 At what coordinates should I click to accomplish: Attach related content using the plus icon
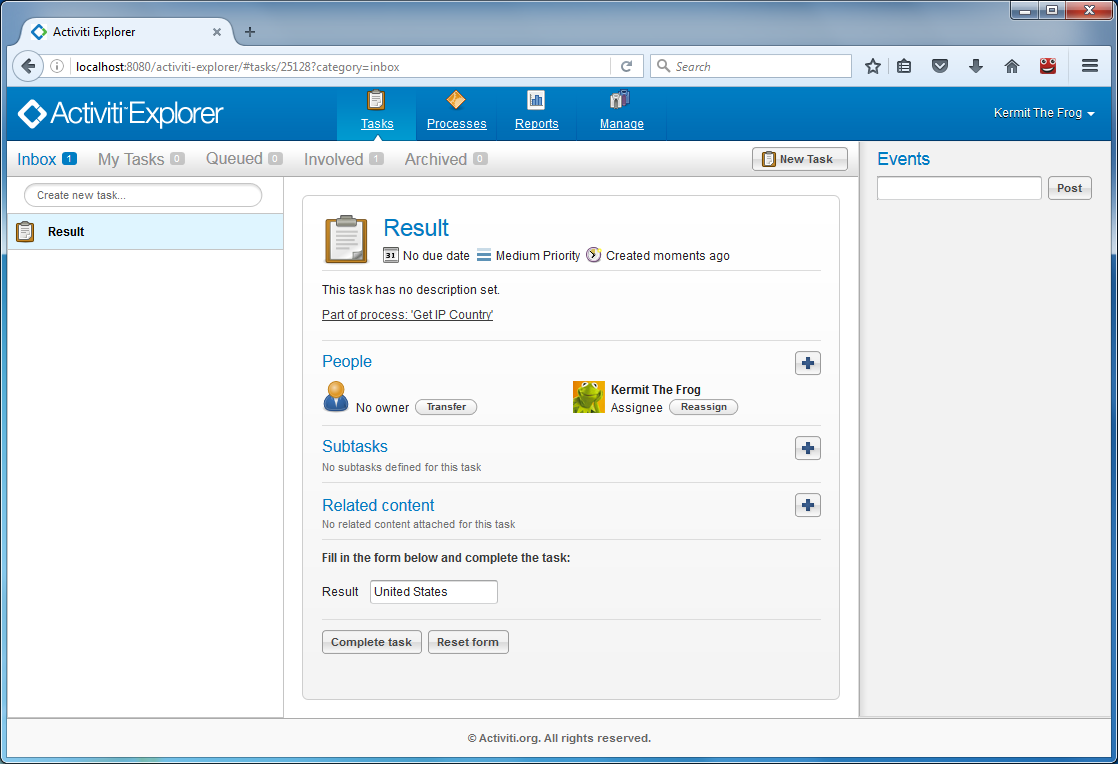(x=807, y=505)
